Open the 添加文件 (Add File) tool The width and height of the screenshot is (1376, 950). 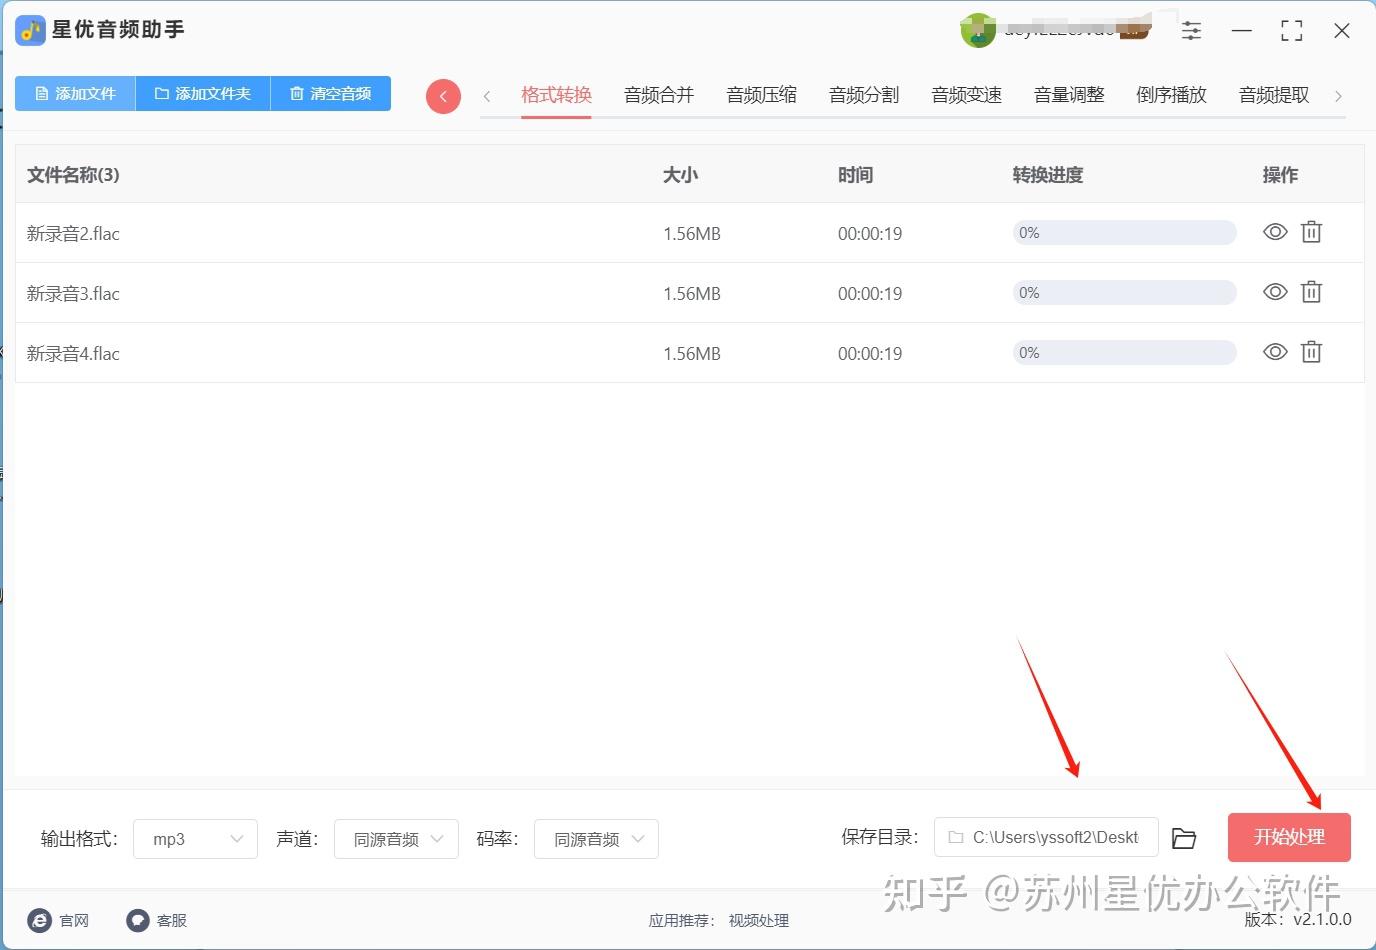[x=74, y=93]
